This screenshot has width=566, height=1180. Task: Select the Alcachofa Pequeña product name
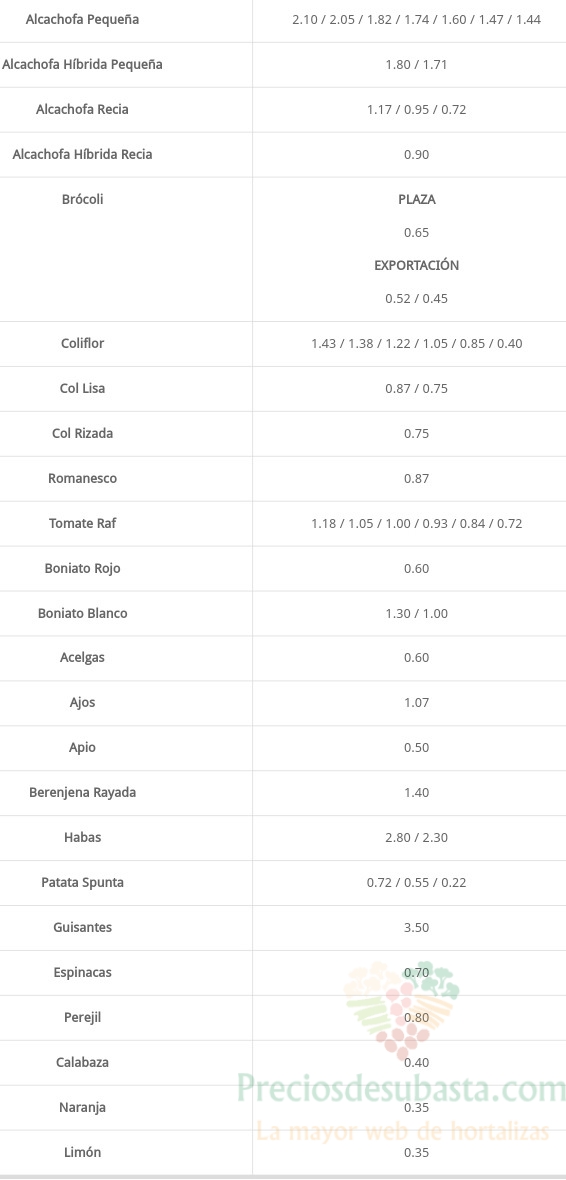82,20
